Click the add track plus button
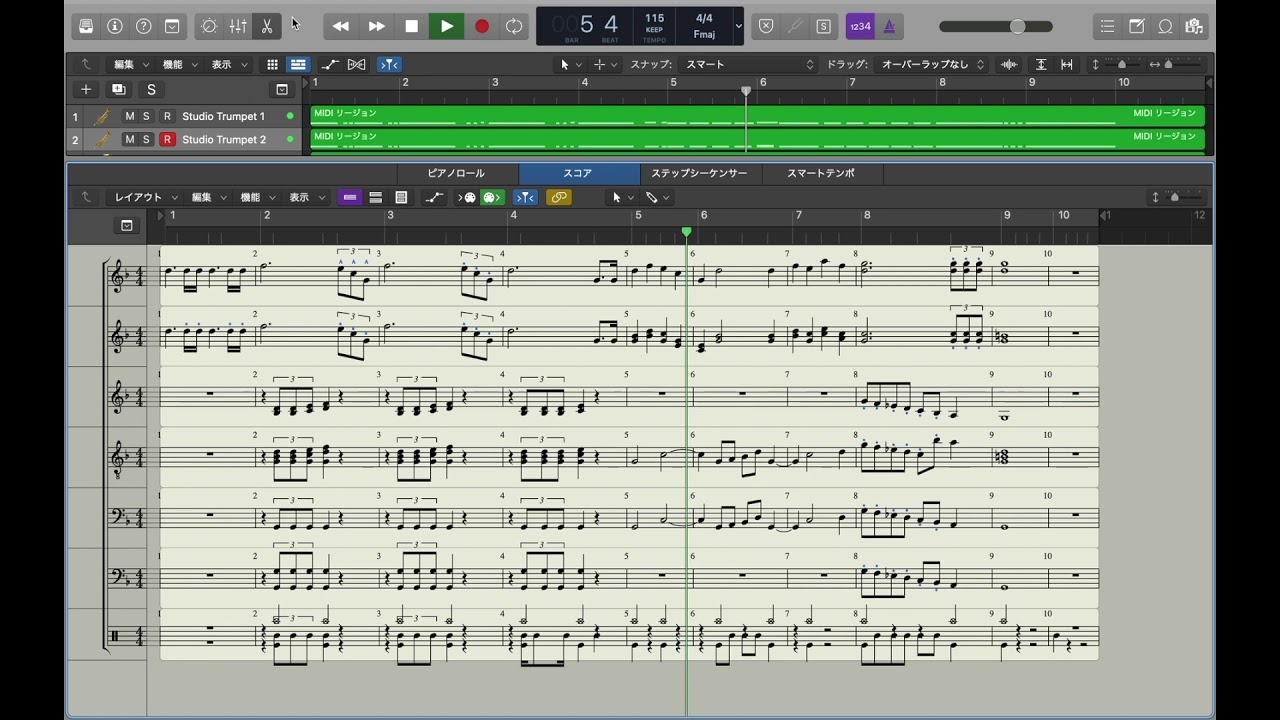Screen dimensions: 1280x720 tap(86, 89)
